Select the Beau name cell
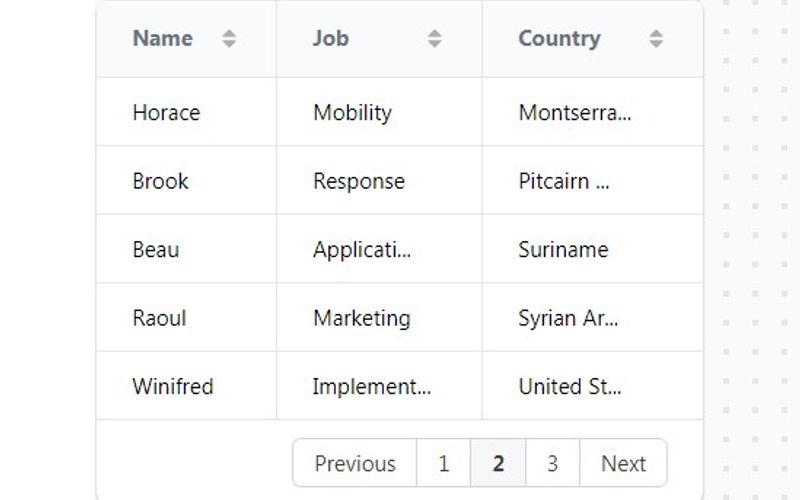The width and height of the screenshot is (800, 500). (156, 249)
